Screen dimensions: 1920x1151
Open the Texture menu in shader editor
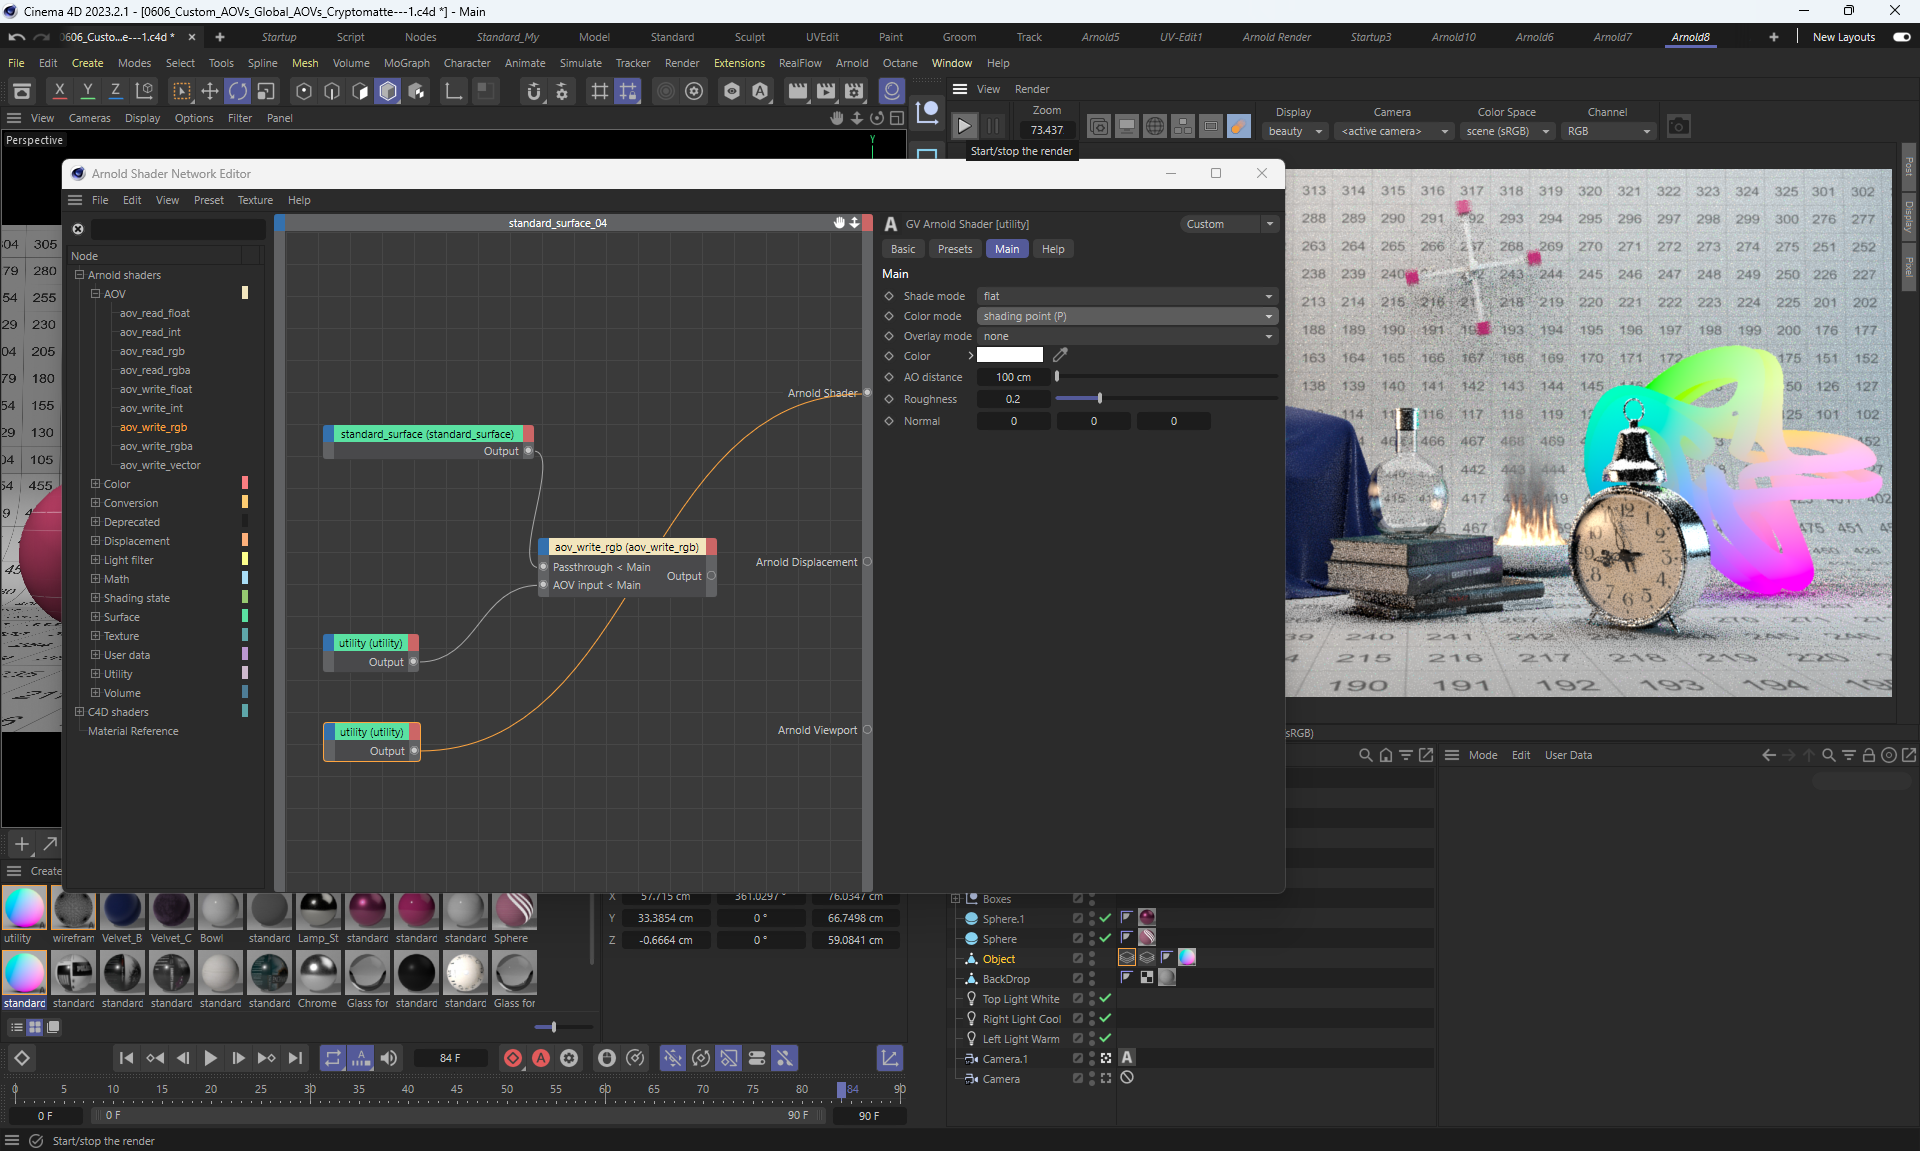255,200
